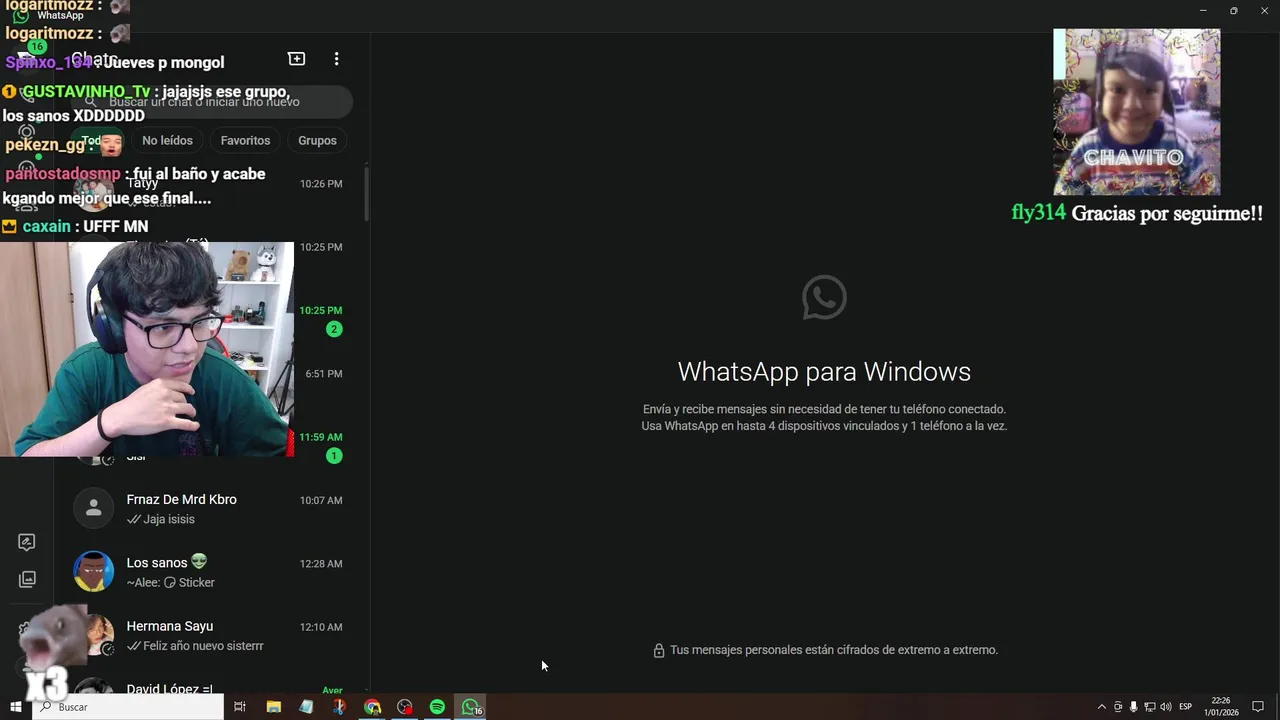Click the Meet Now camera tray icon
The image size is (1280, 720).
click(1118, 707)
